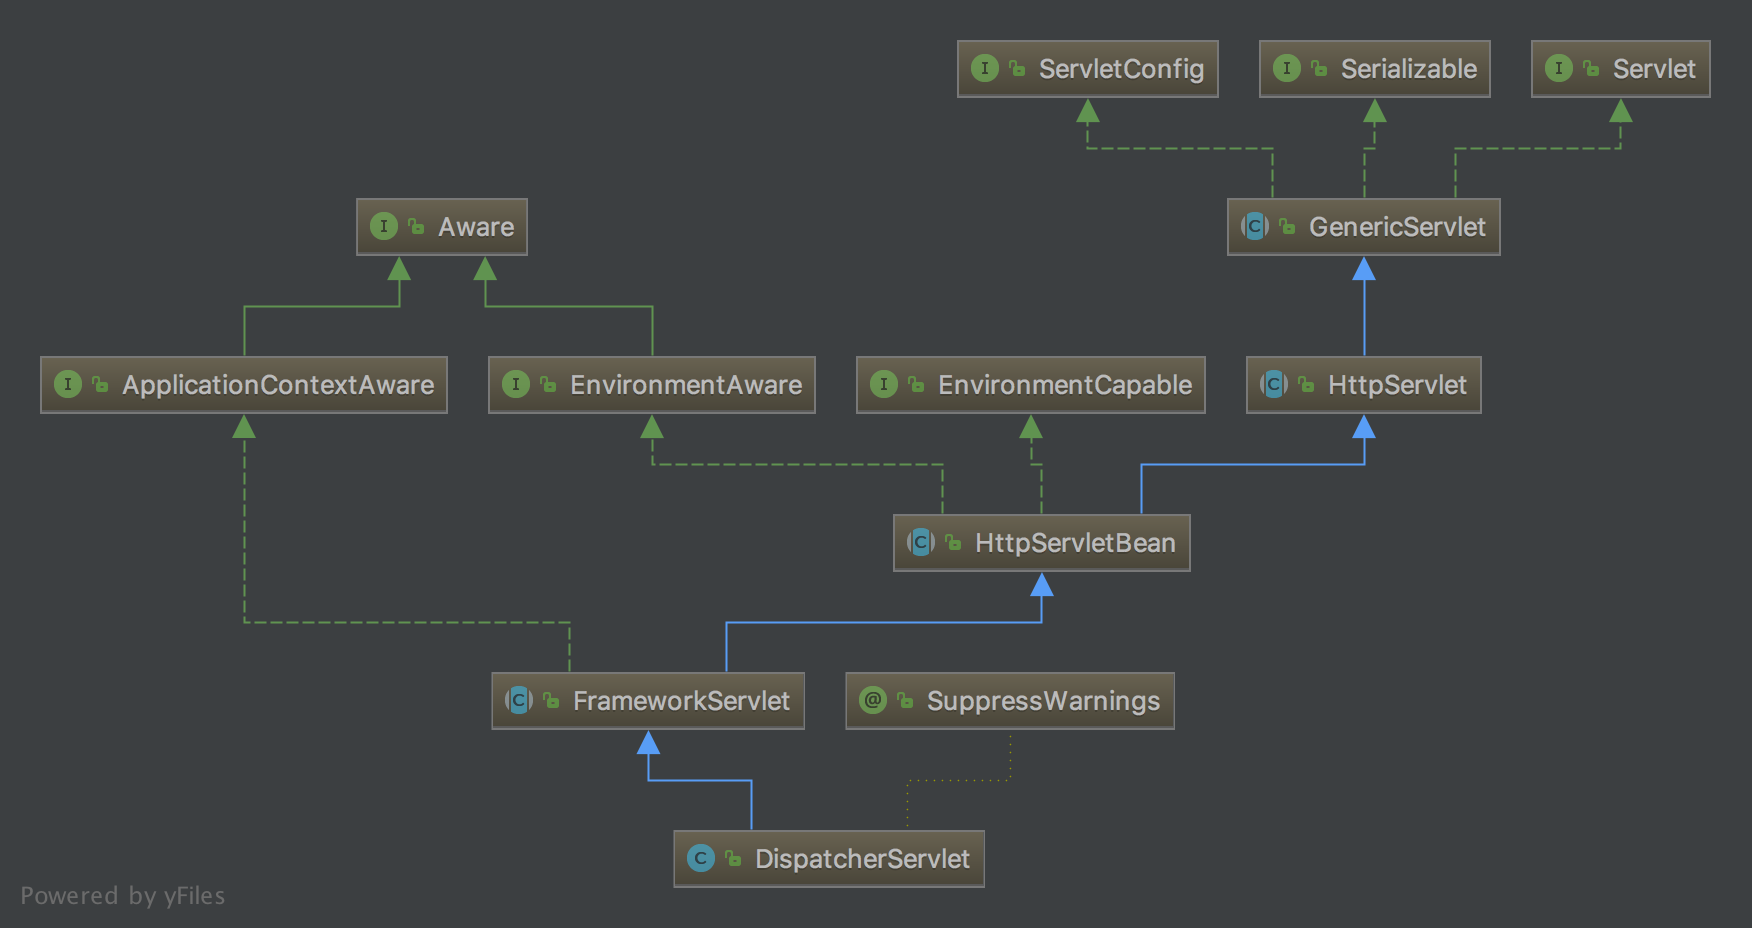This screenshot has width=1752, height=928.
Task: Click the class icon on DispatcherServlet
Action: (x=701, y=858)
